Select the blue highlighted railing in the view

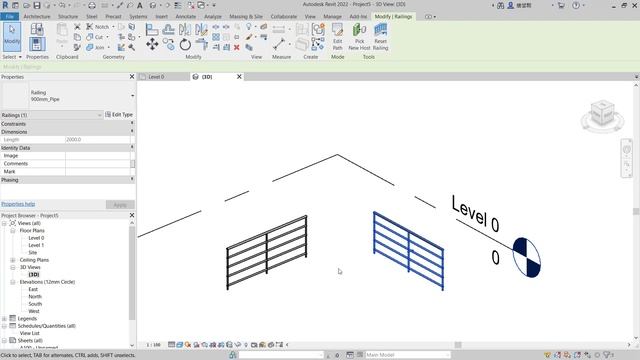click(408, 251)
